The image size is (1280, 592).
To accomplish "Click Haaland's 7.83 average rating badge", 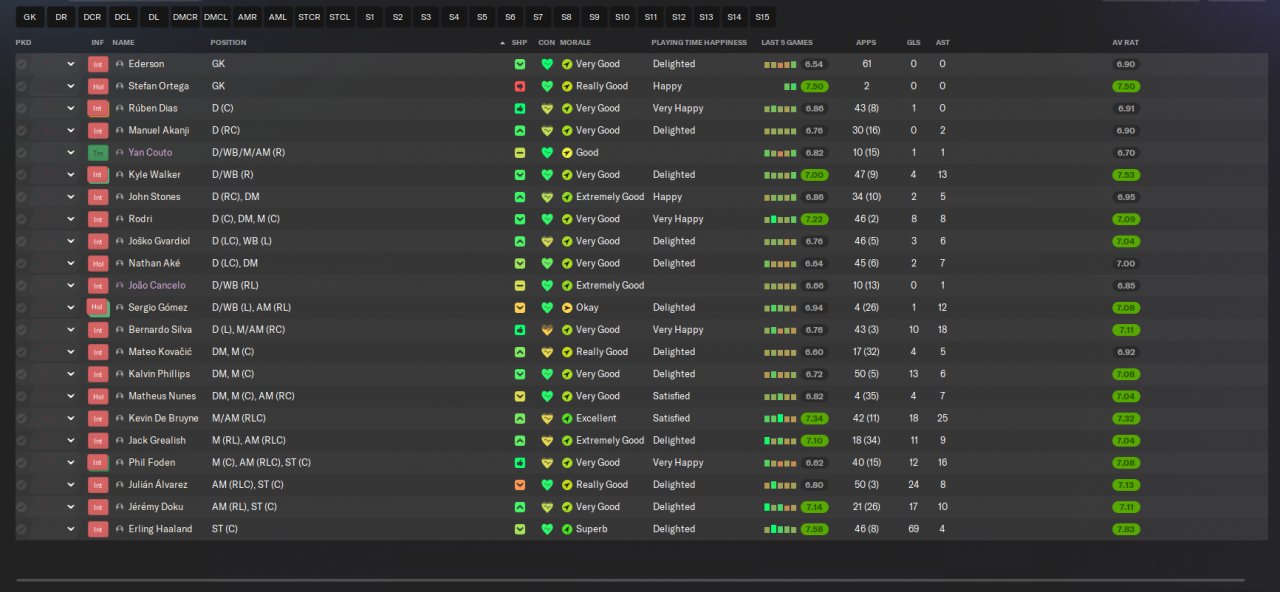I will tap(1126, 529).
